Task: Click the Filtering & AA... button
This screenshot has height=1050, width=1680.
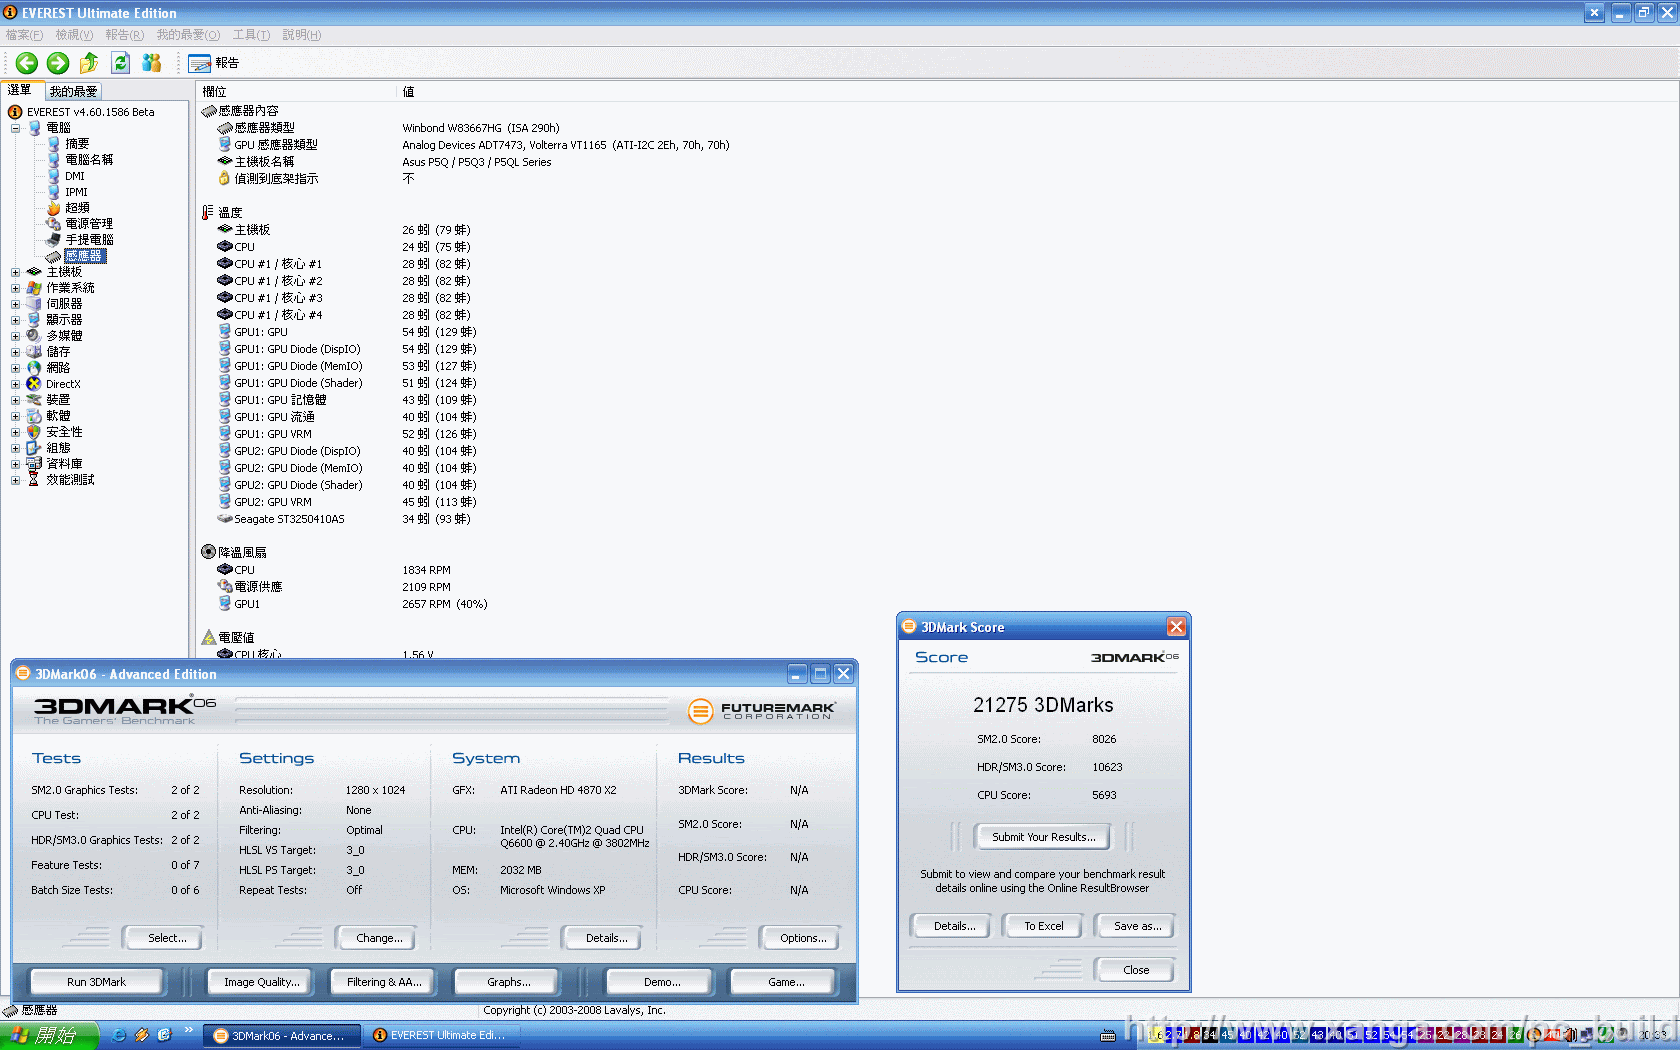Action: [x=384, y=982]
